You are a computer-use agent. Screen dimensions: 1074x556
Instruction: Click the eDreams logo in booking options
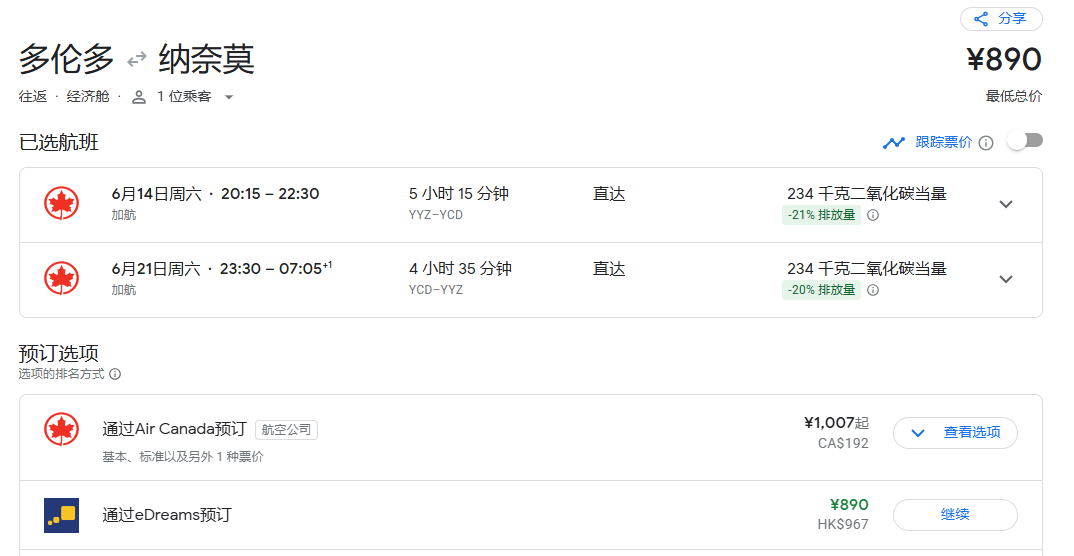tap(62, 515)
